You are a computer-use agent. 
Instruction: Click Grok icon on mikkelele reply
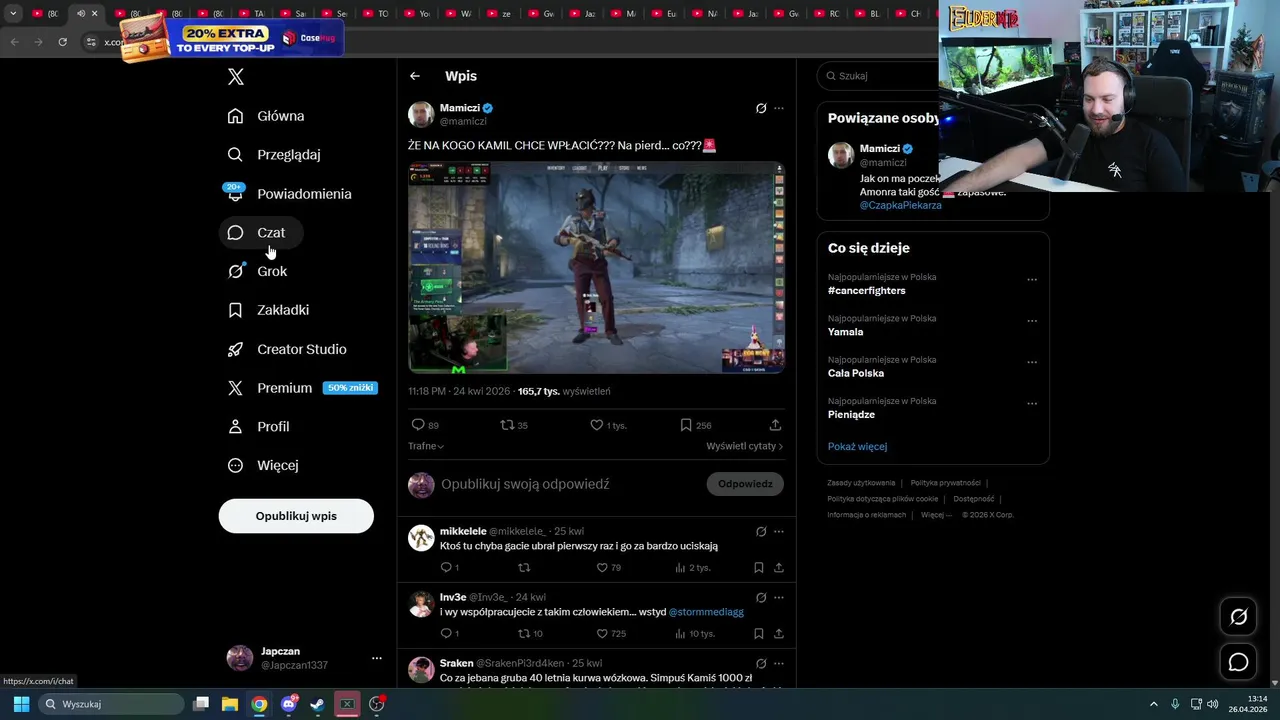pos(761,531)
